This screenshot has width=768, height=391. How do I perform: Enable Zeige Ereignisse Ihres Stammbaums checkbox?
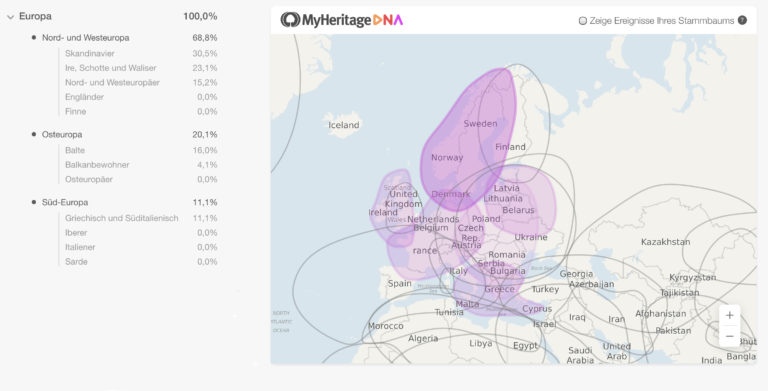(583, 21)
